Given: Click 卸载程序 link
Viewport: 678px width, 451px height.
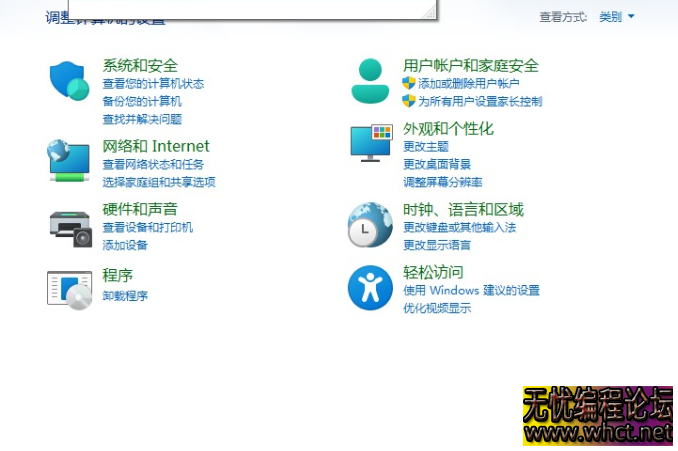Looking at the screenshot, I should pyautogui.click(x=125, y=296).
